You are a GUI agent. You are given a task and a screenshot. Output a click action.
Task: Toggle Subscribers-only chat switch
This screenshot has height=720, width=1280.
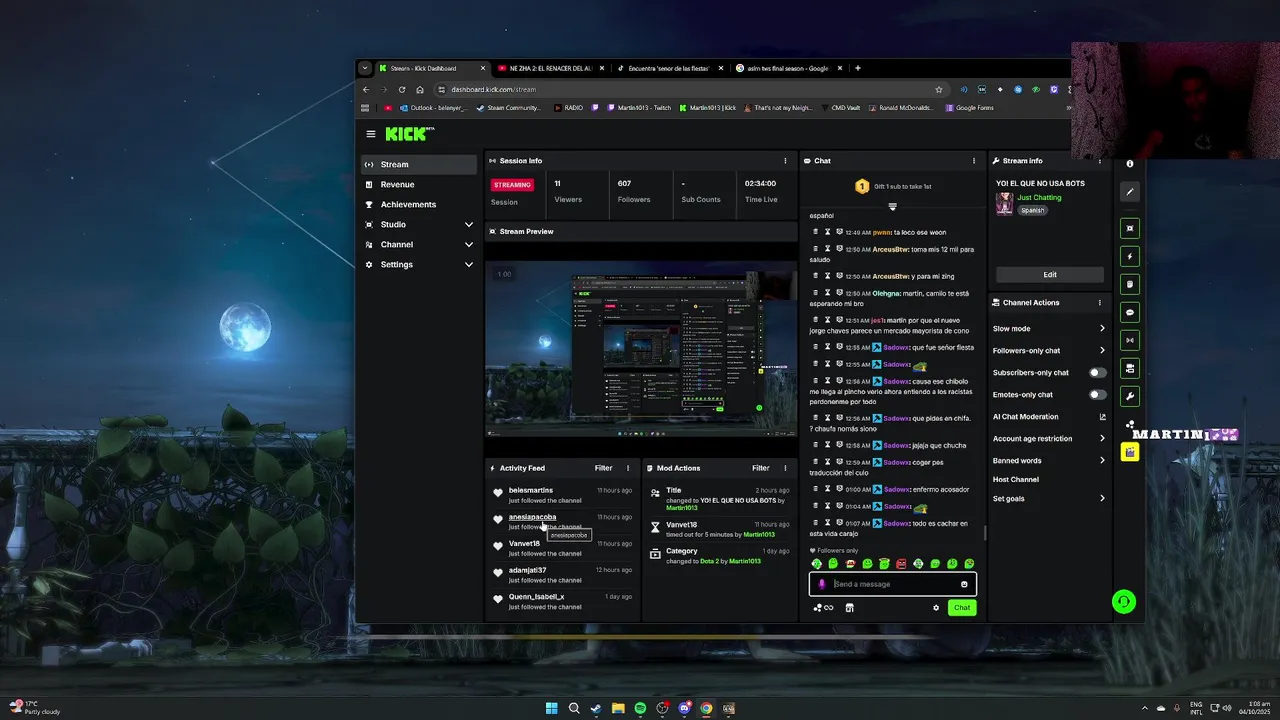pos(1098,373)
